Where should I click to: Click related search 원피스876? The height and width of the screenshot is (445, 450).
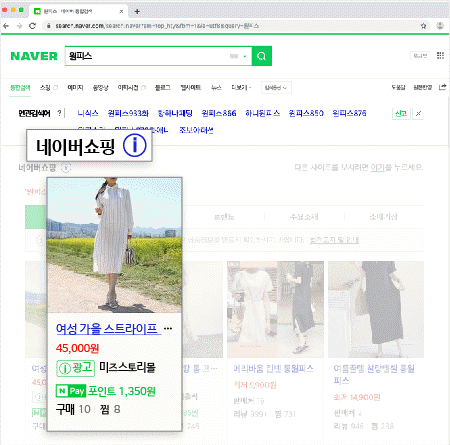click(x=349, y=113)
